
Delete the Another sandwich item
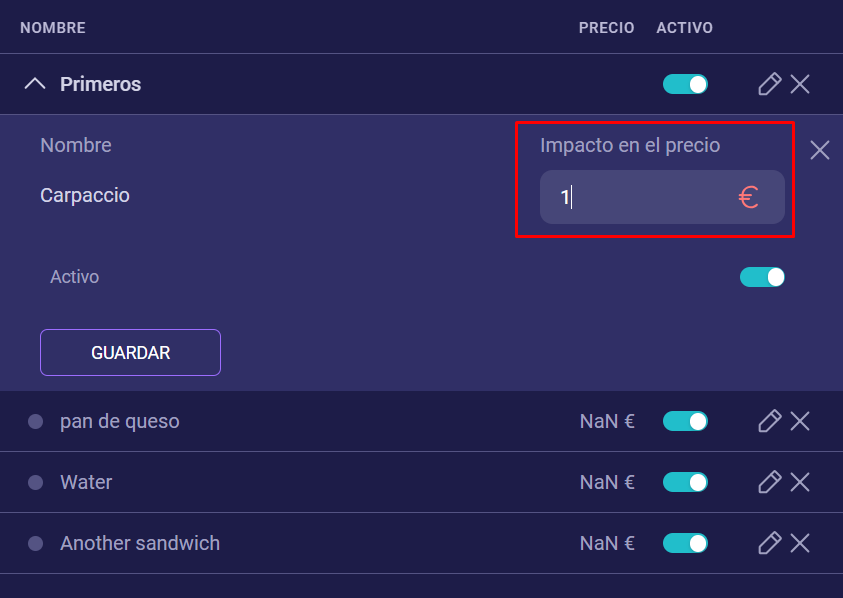pyautogui.click(x=800, y=543)
